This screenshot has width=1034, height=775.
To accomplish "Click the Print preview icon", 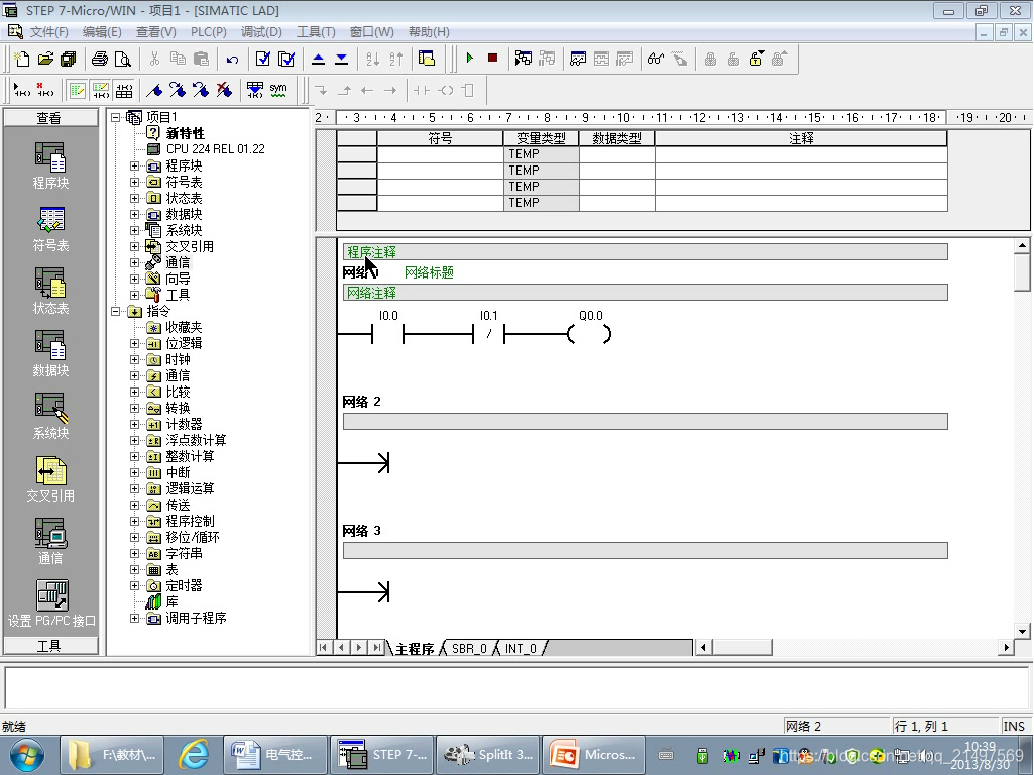I will [x=123, y=59].
